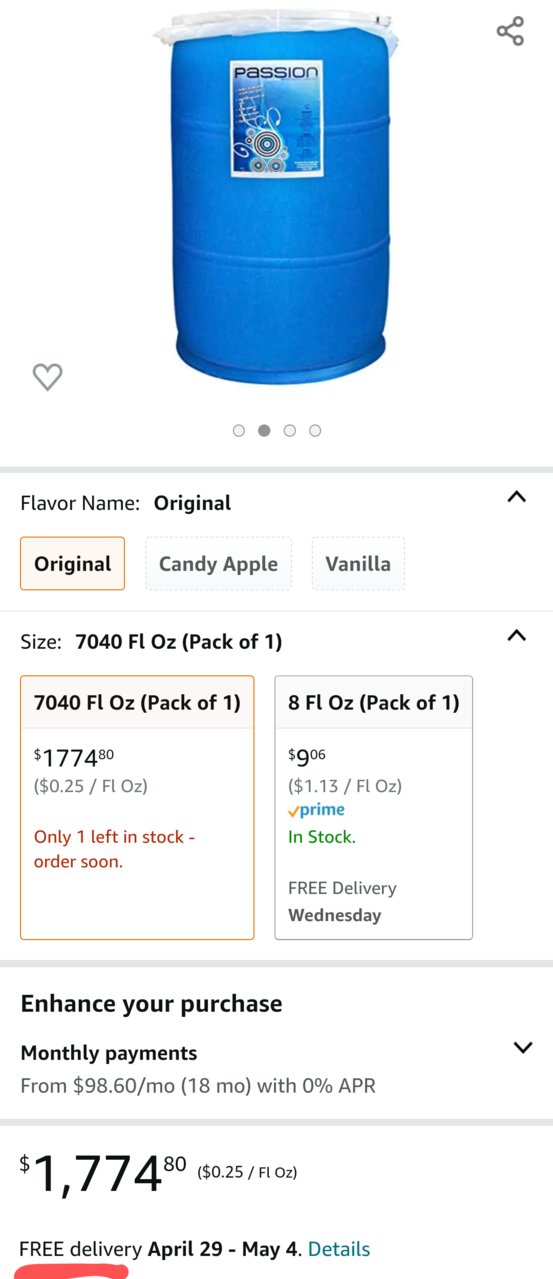Select the Candy Apple flavor
This screenshot has width=553, height=1279.
218,563
